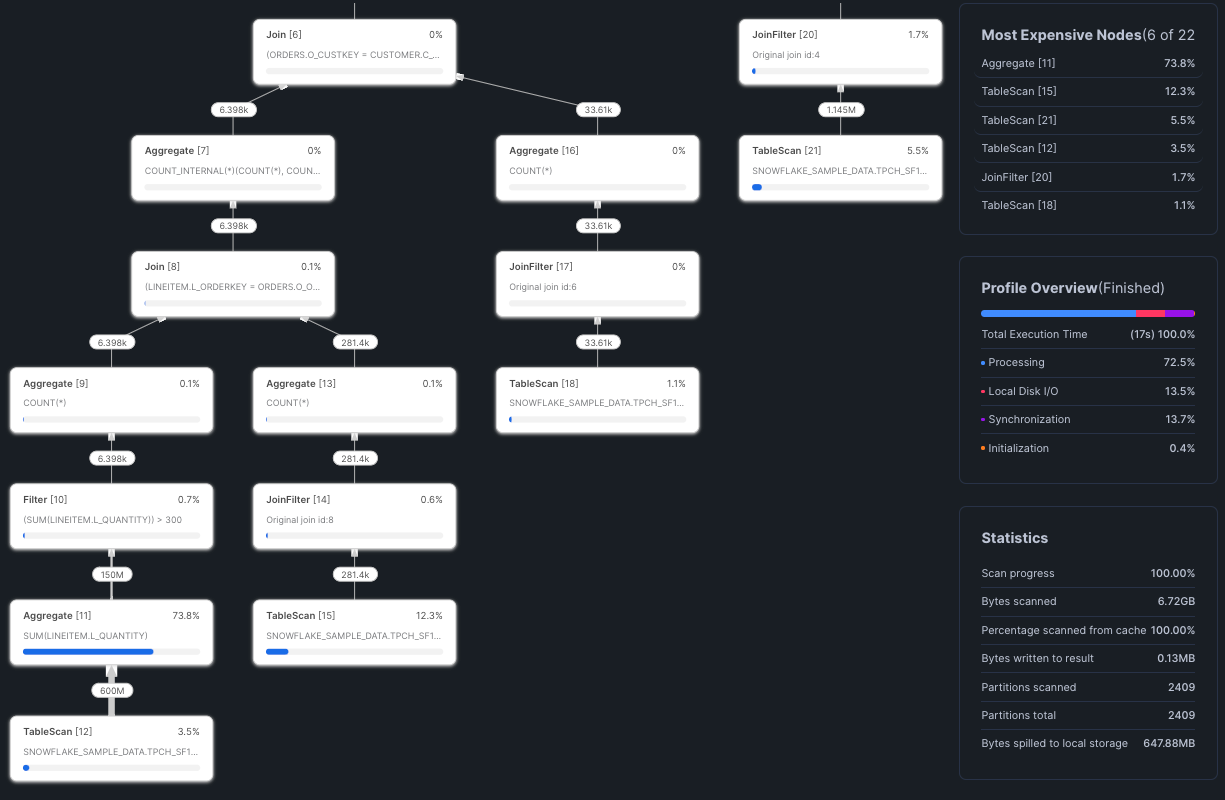Click the 1.145M row count badge

841,109
